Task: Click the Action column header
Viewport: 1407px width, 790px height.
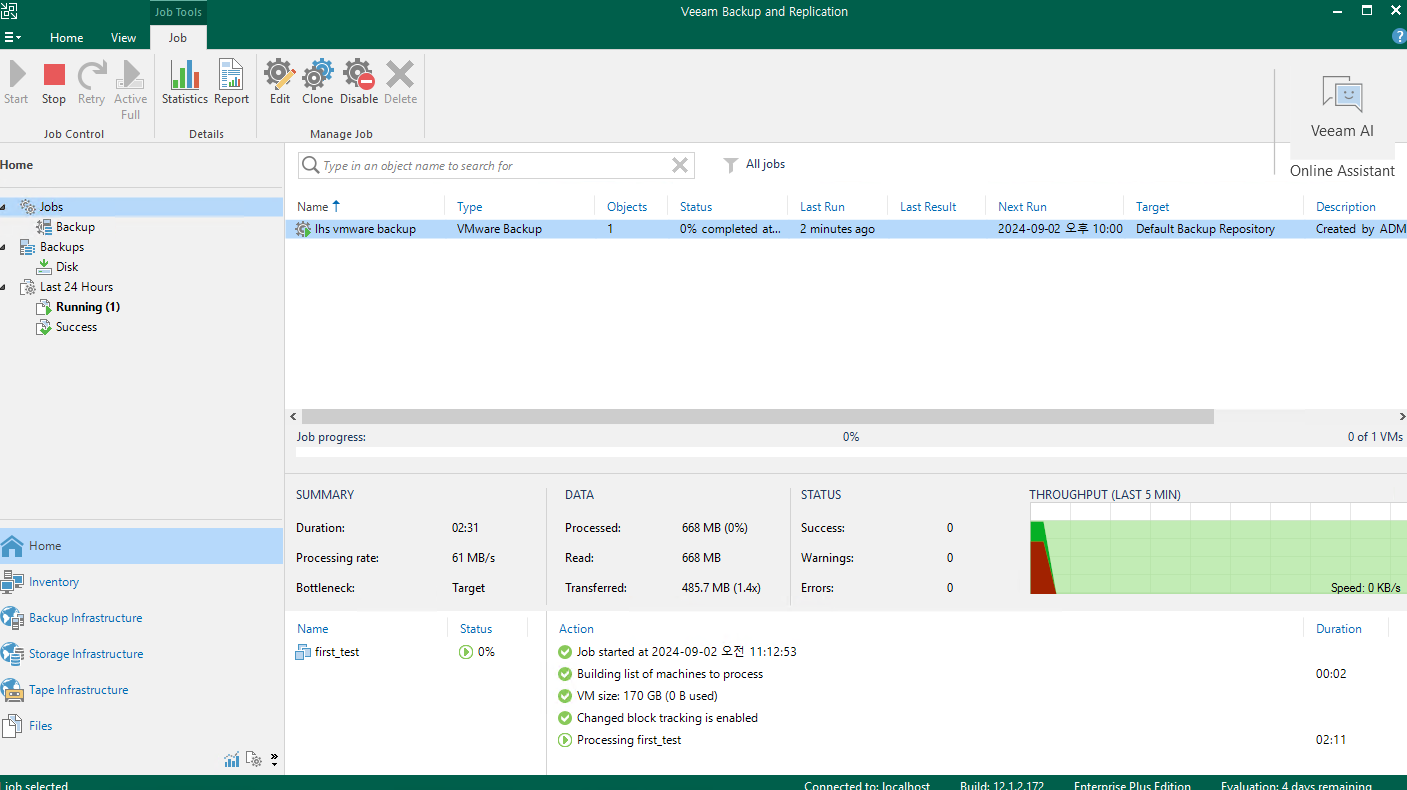Action: (x=576, y=629)
